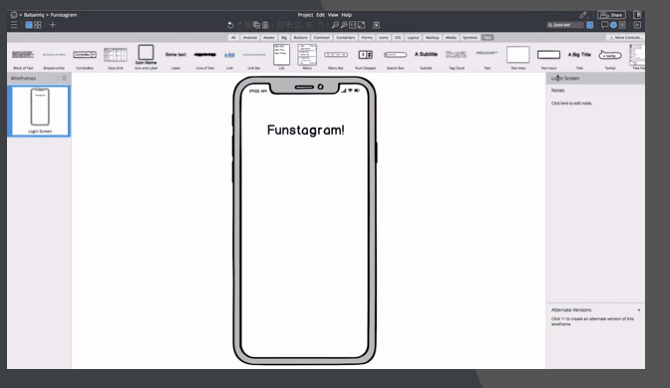Image resolution: width=670 pixels, height=388 pixels.
Task: Pick the Link Bar control
Action: tap(254, 58)
